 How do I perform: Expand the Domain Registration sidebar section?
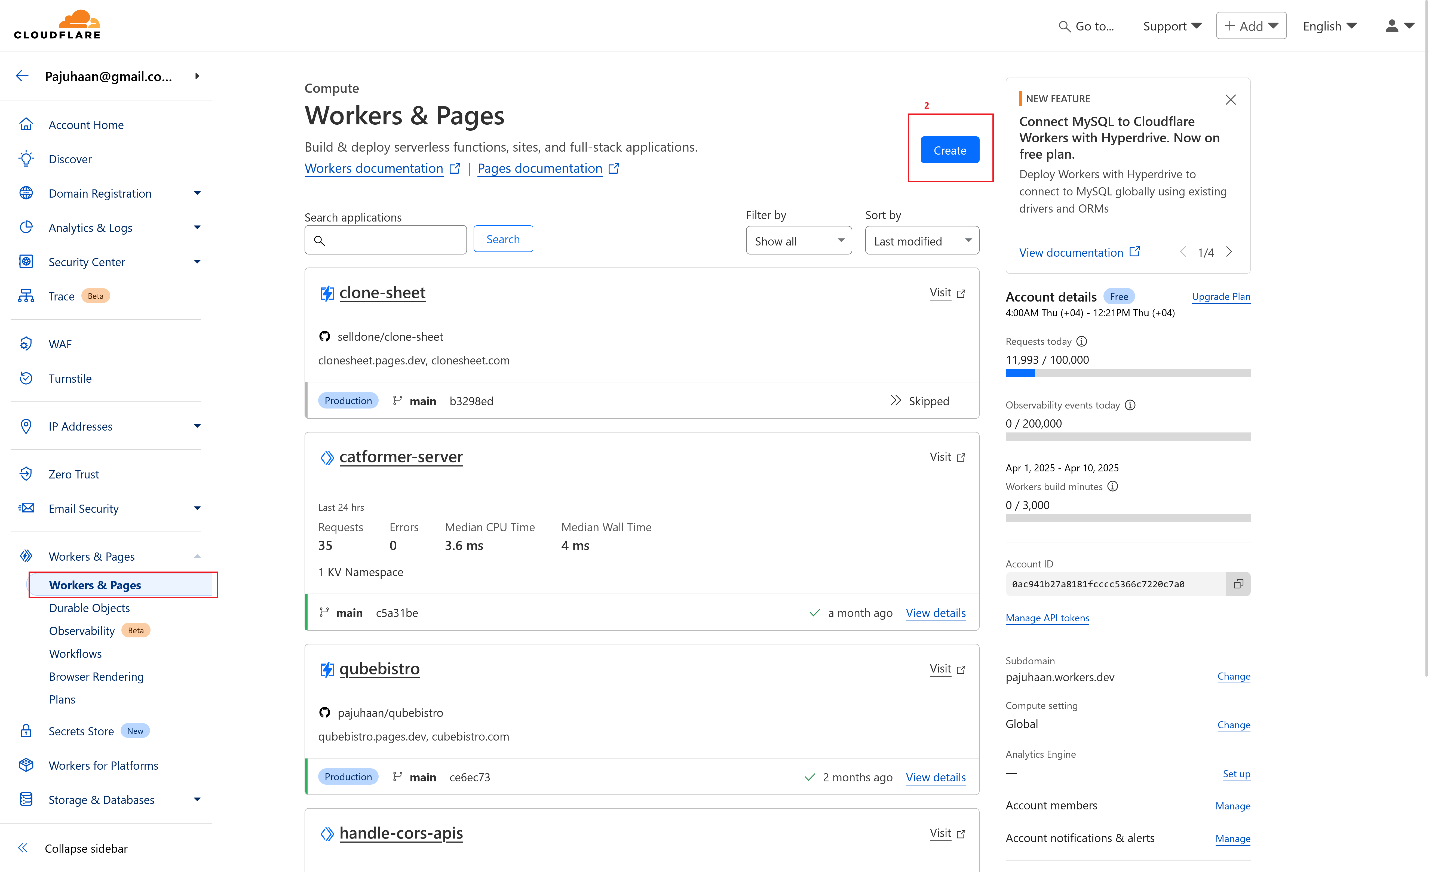tap(197, 193)
